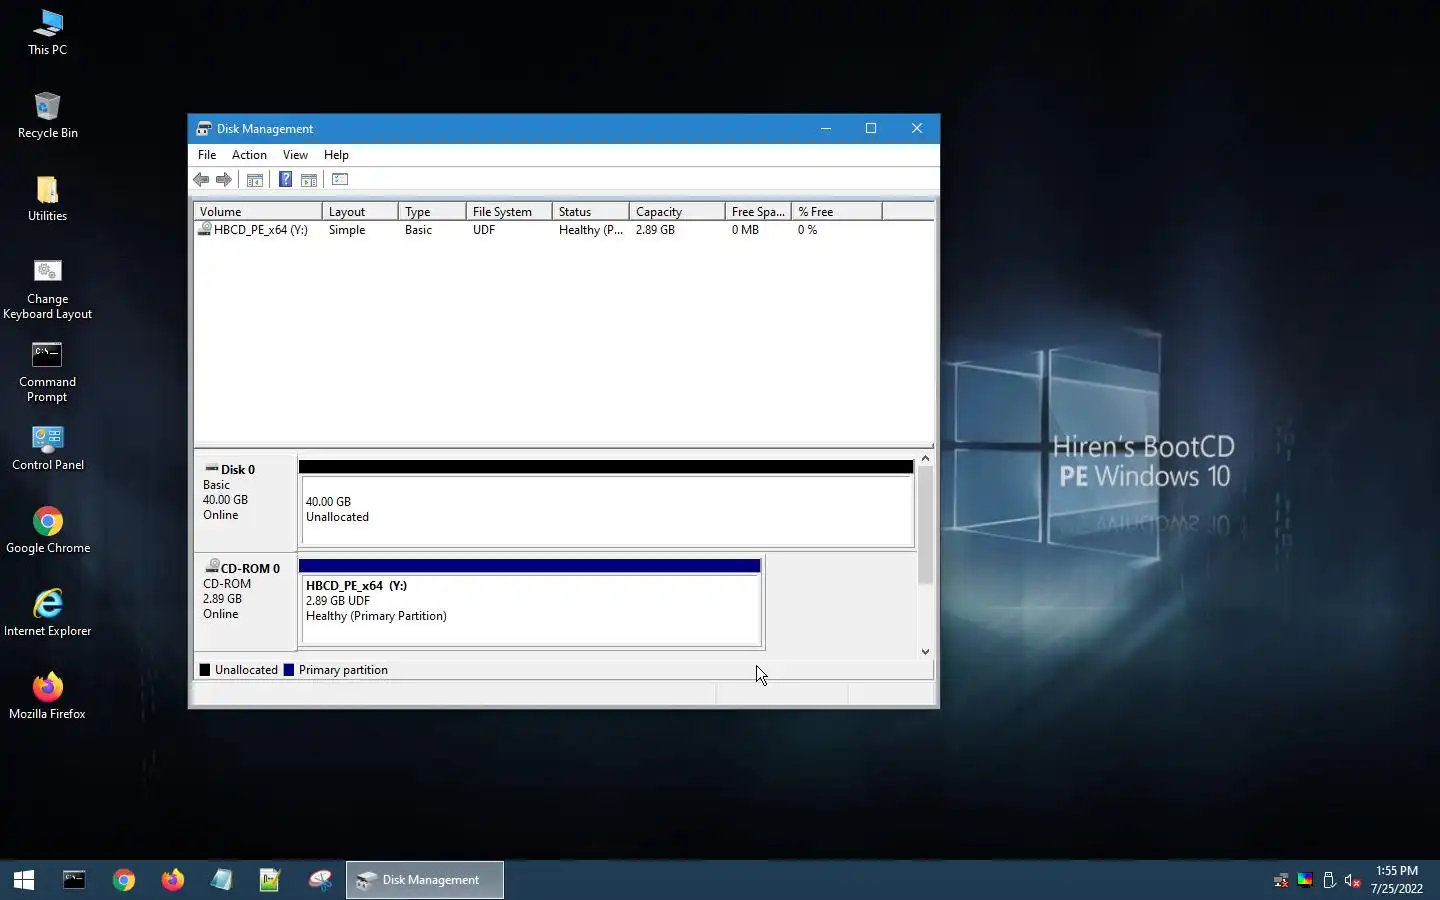Click the '0 MB' free space cell
Viewport: 1440px width, 900px height.
point(745,230)
